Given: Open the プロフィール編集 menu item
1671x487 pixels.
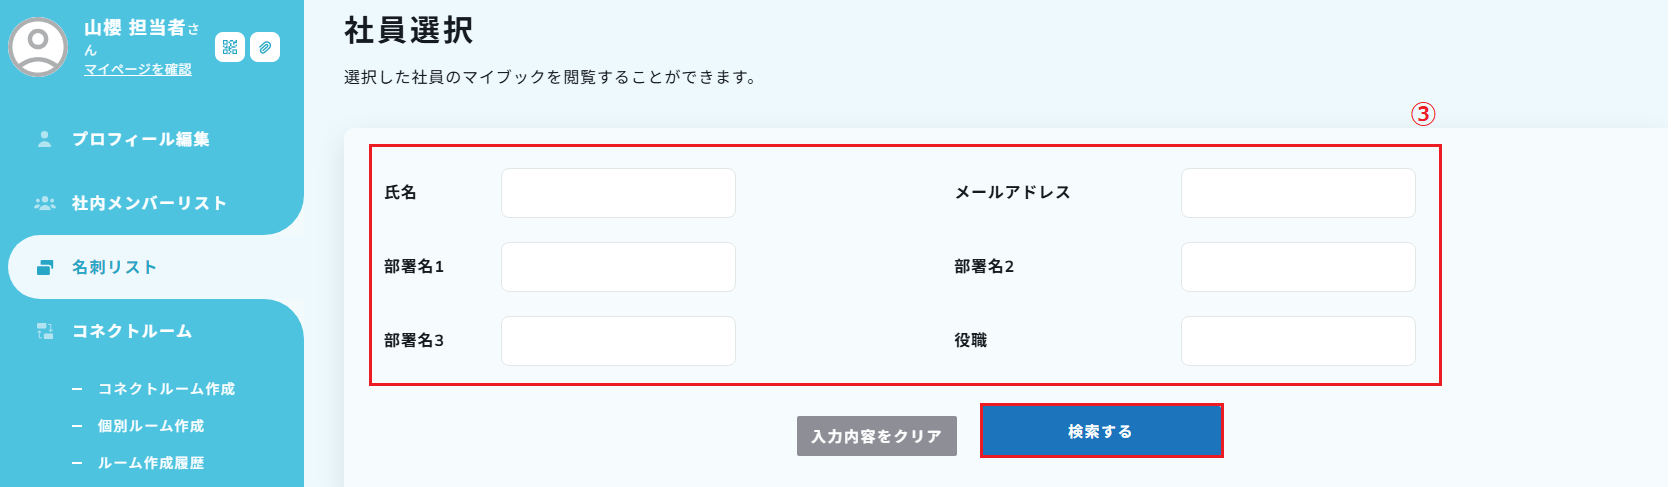Looking at the screenshot, I should click(141, 139).
